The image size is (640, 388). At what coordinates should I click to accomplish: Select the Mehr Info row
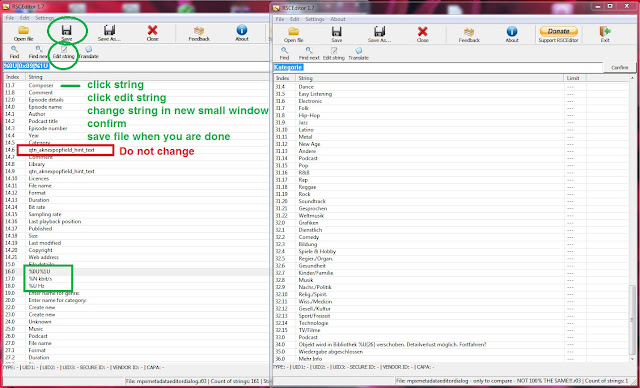point(451,359)
